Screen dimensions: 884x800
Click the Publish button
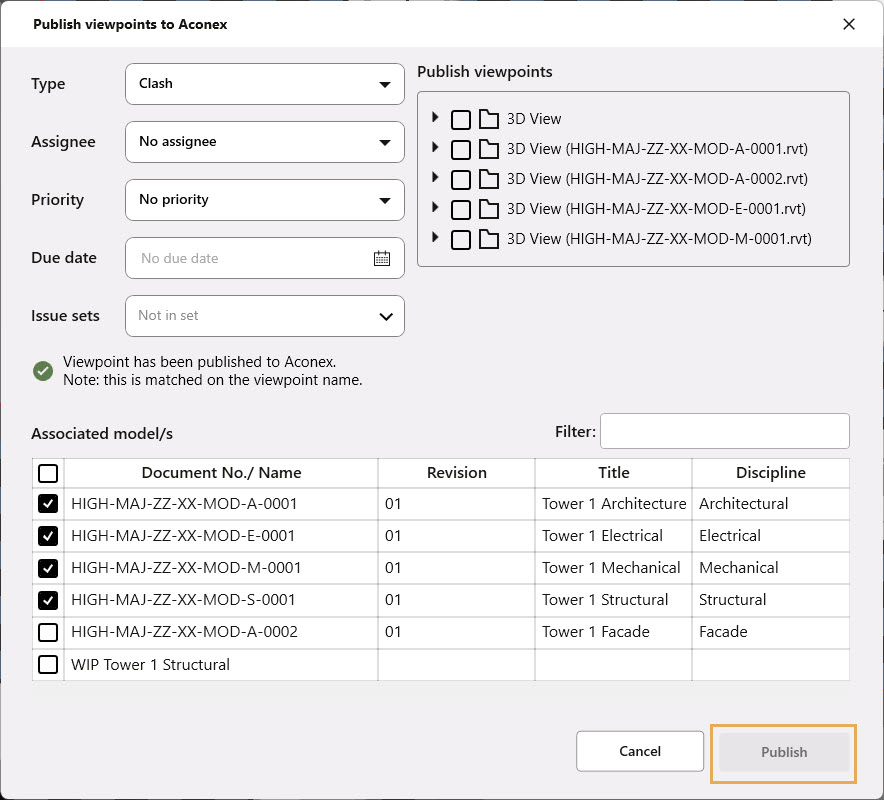pyautogui.click(x=784, y=752)
